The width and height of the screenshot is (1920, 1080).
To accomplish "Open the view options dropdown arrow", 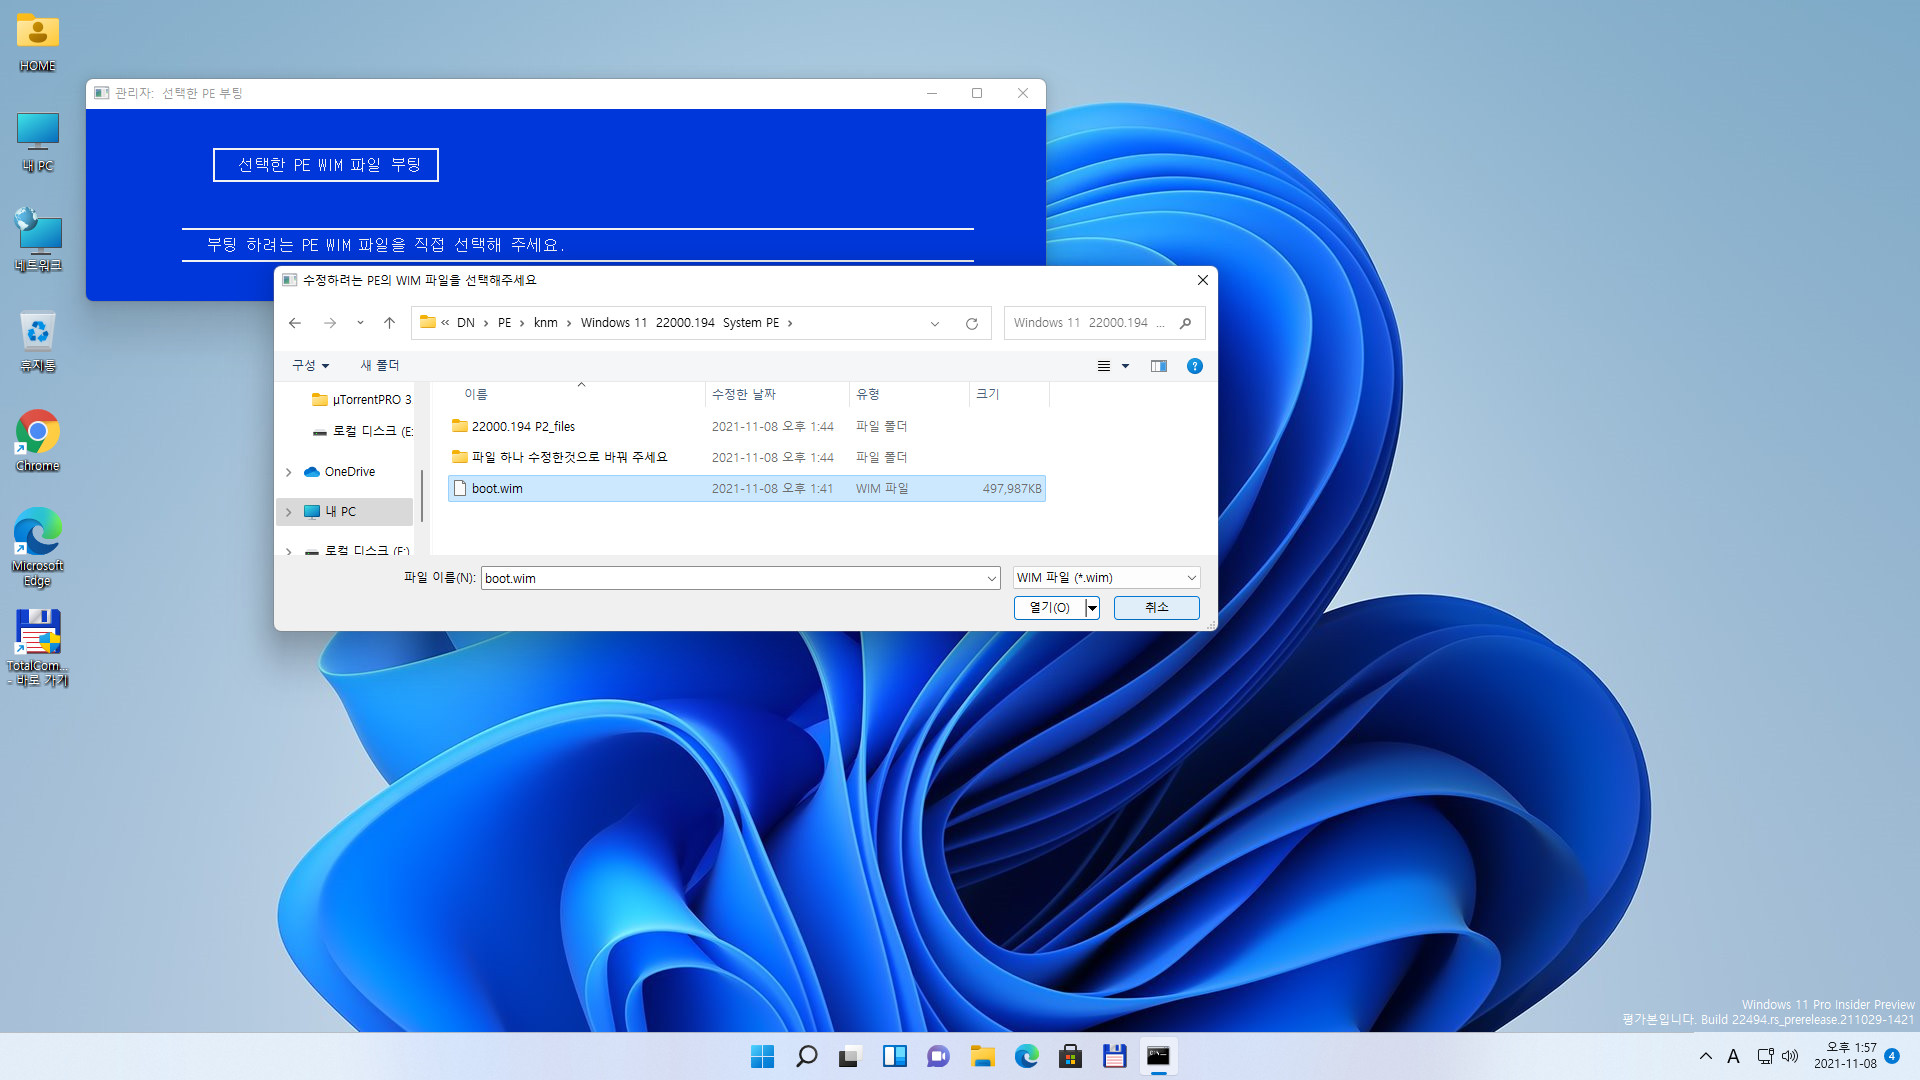I will pos(1125,366).
